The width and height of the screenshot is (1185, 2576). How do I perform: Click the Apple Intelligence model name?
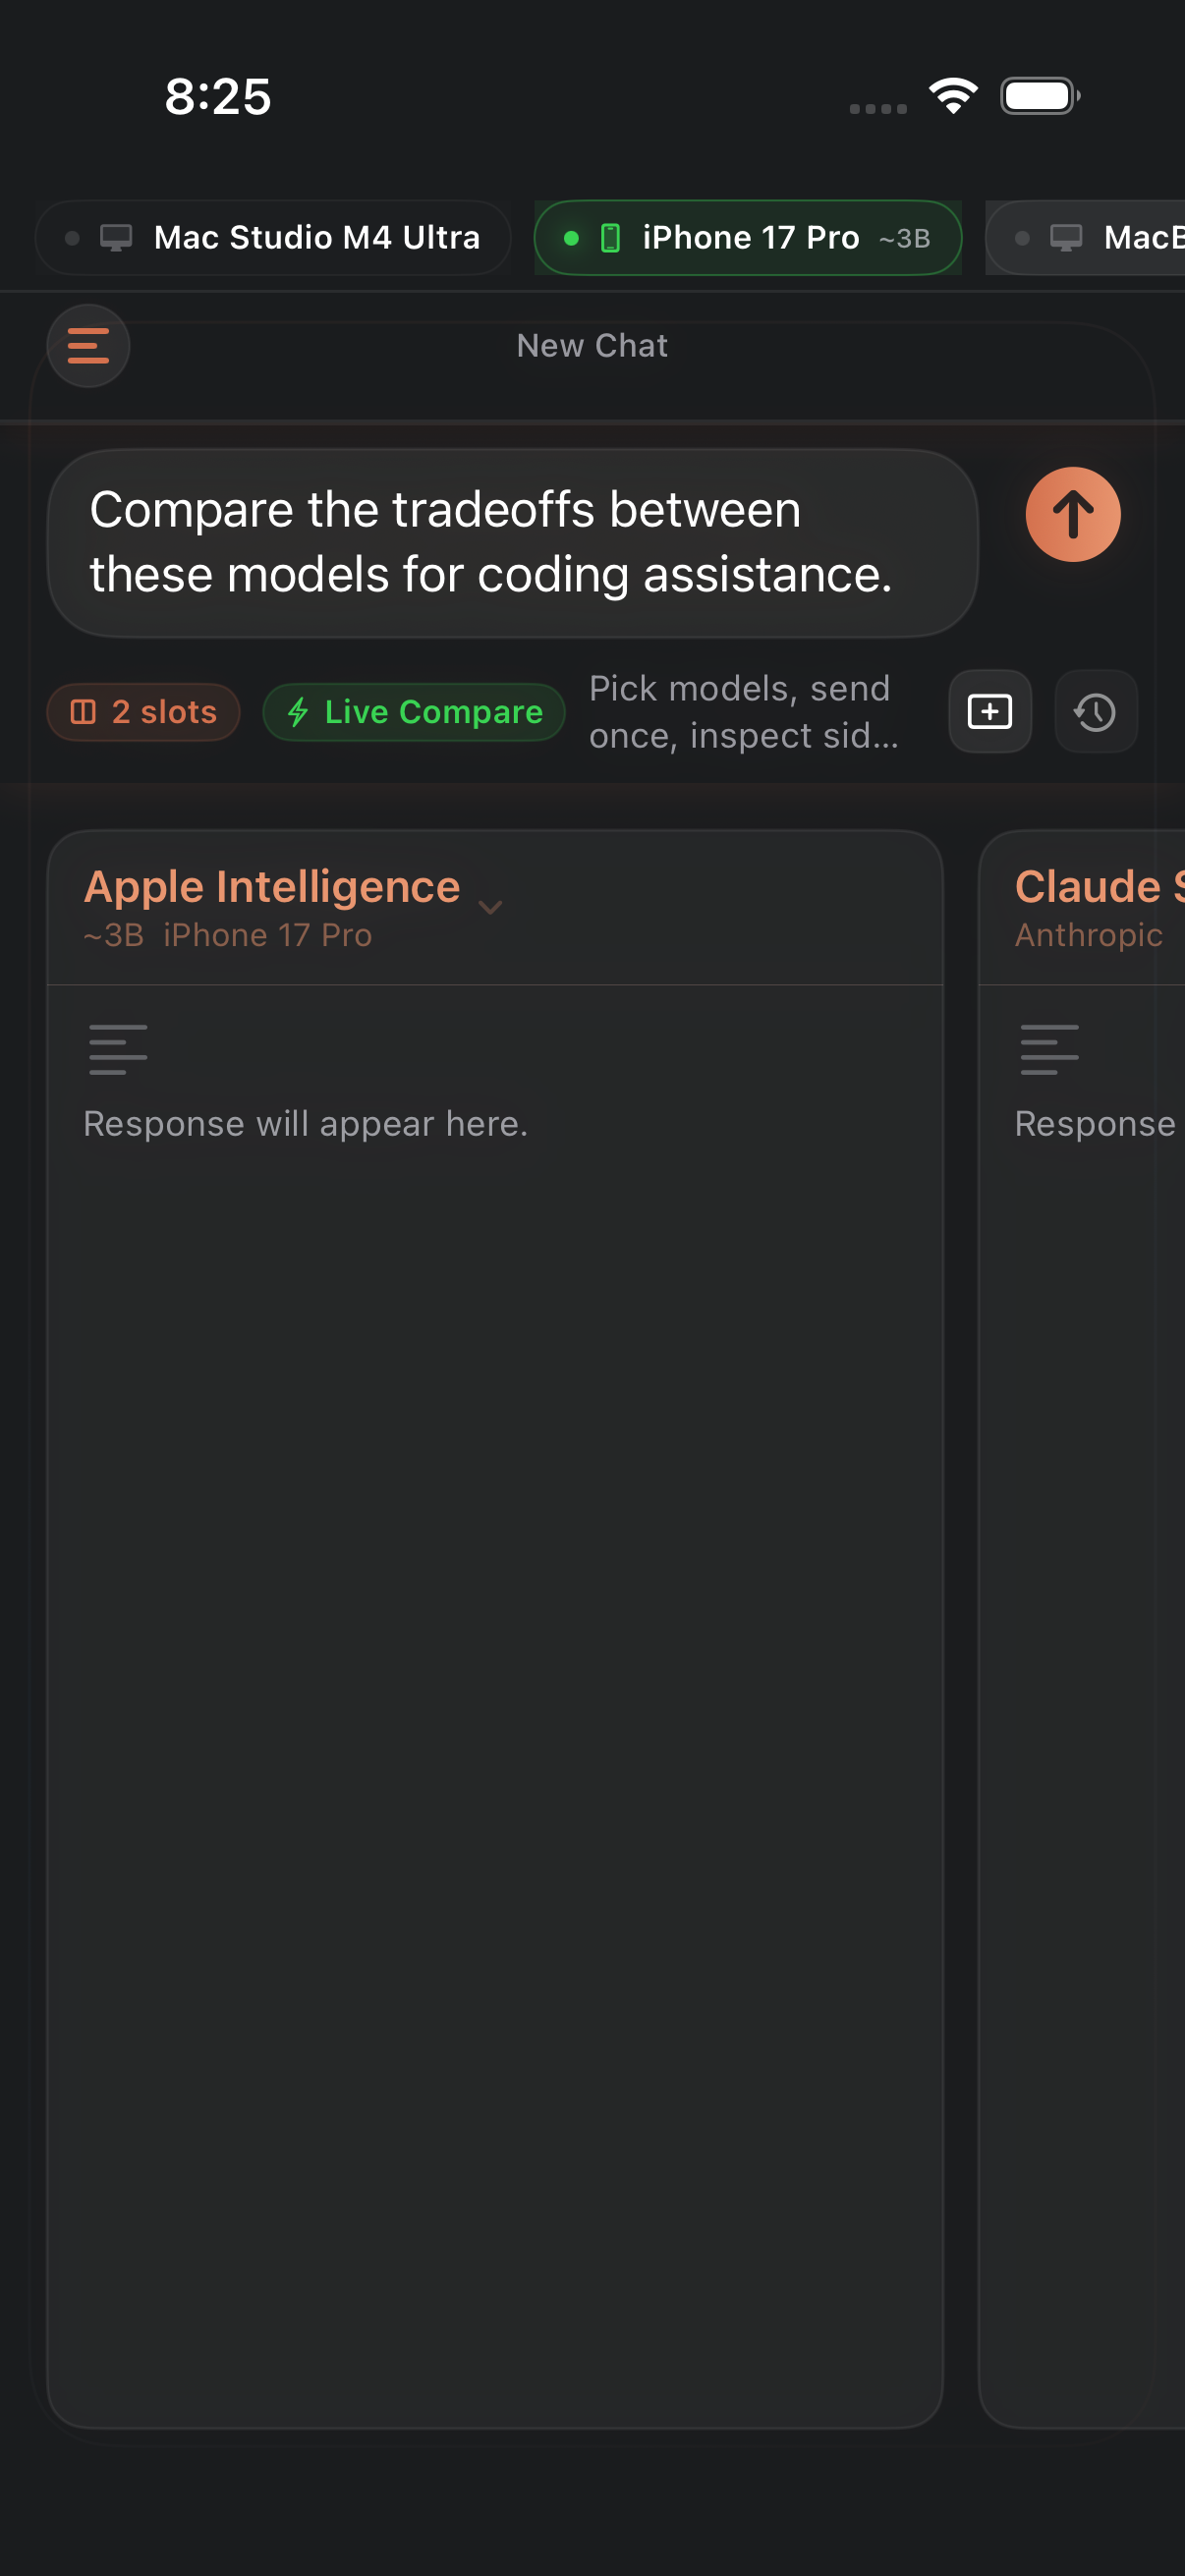tap(272, 886)
